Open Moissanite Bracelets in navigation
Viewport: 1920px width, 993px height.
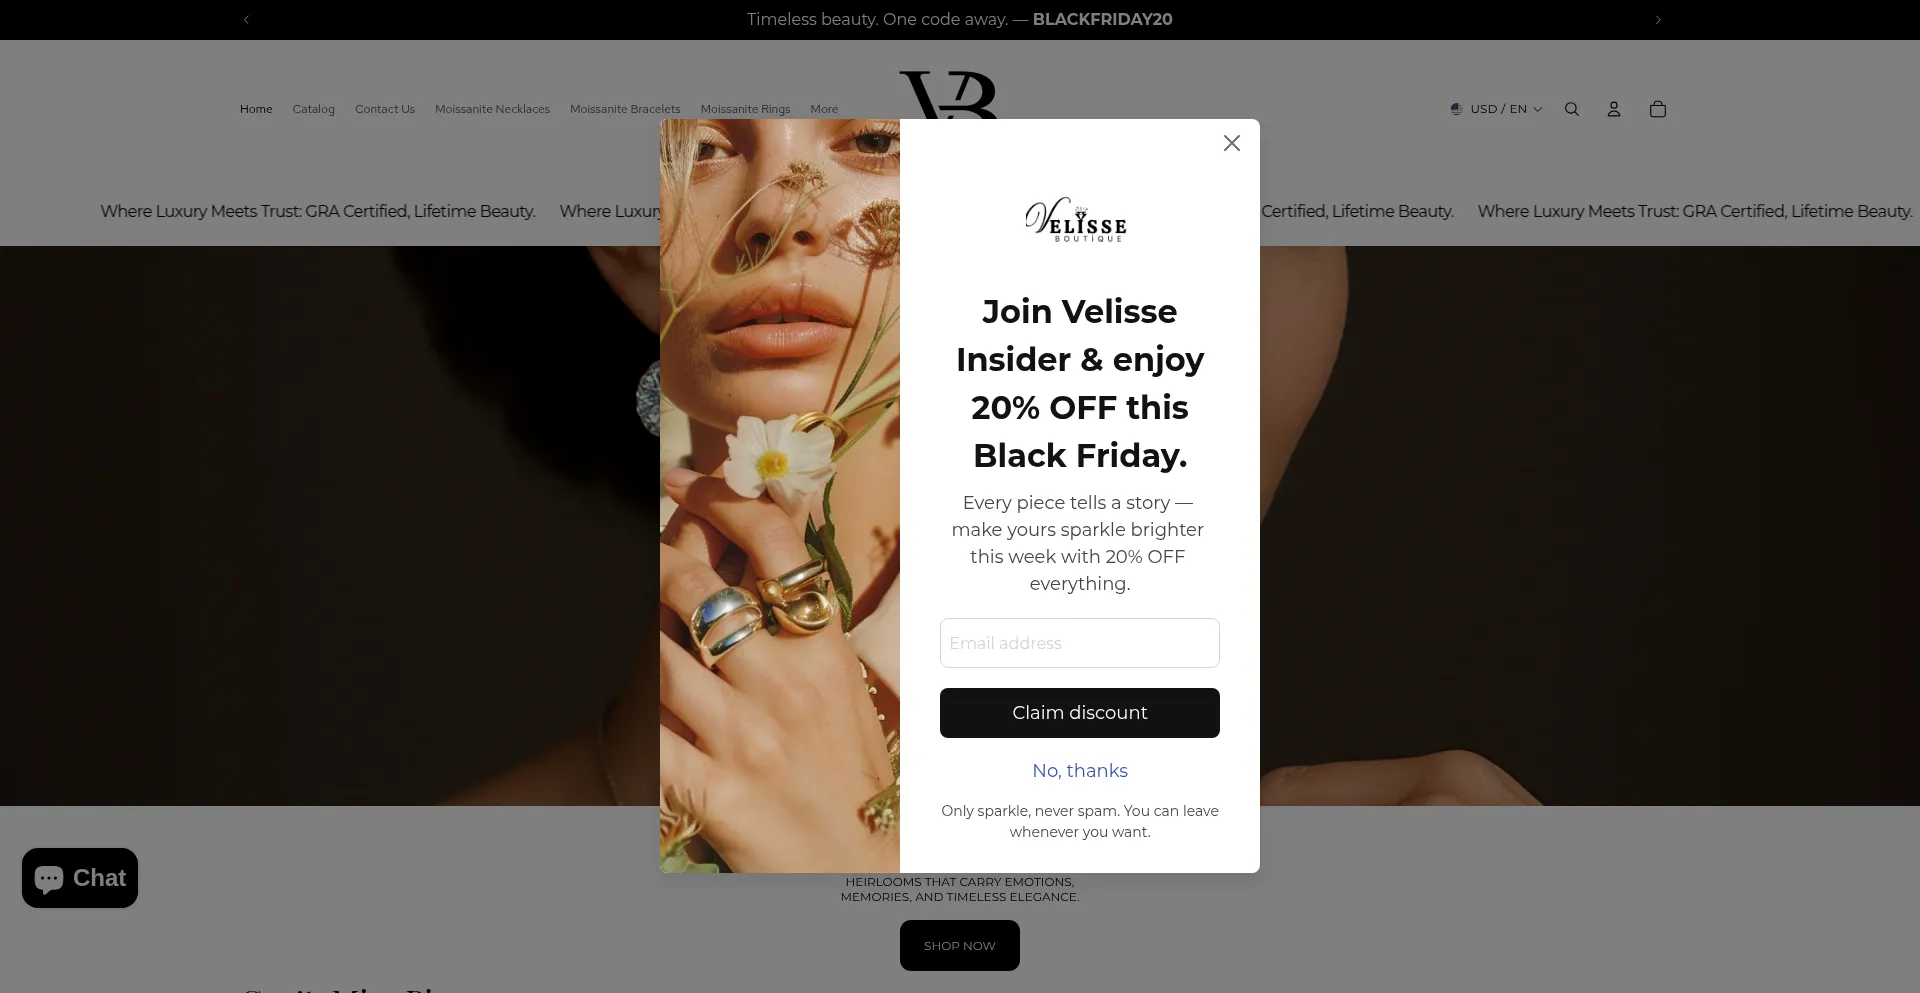tap(625, 109)
